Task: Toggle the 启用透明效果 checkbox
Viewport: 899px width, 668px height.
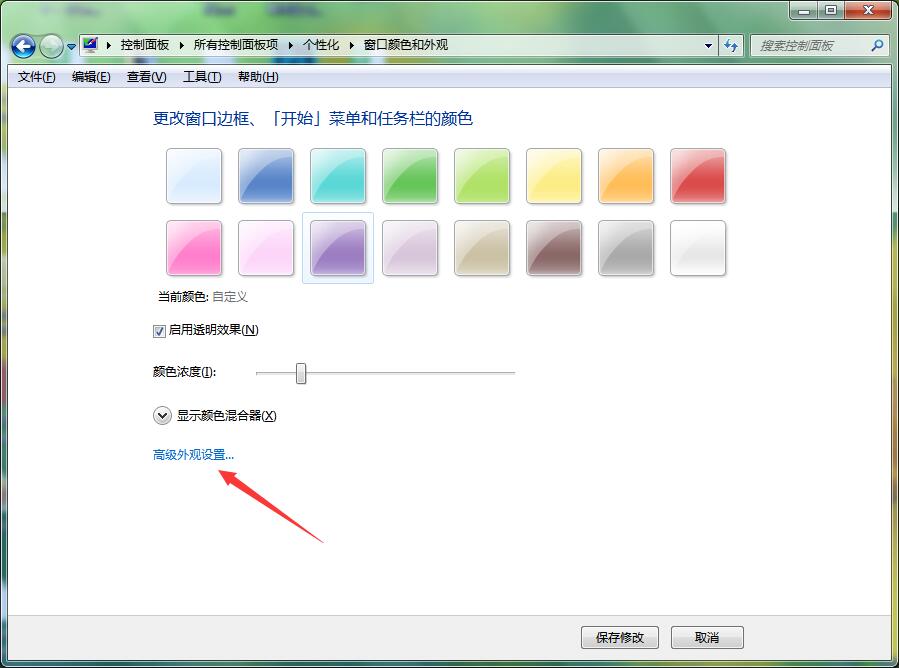Action: 159,331
